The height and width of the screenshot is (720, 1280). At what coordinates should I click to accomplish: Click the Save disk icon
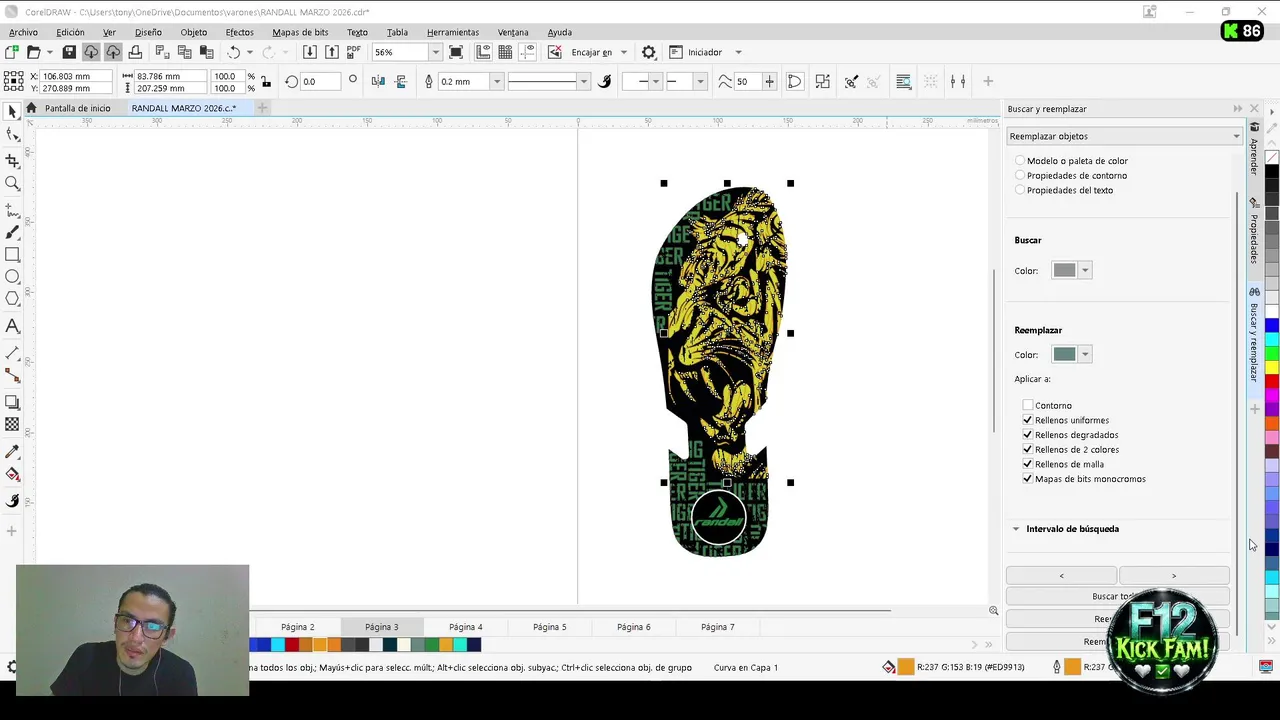pyautogui.click(x=69, y=52)
